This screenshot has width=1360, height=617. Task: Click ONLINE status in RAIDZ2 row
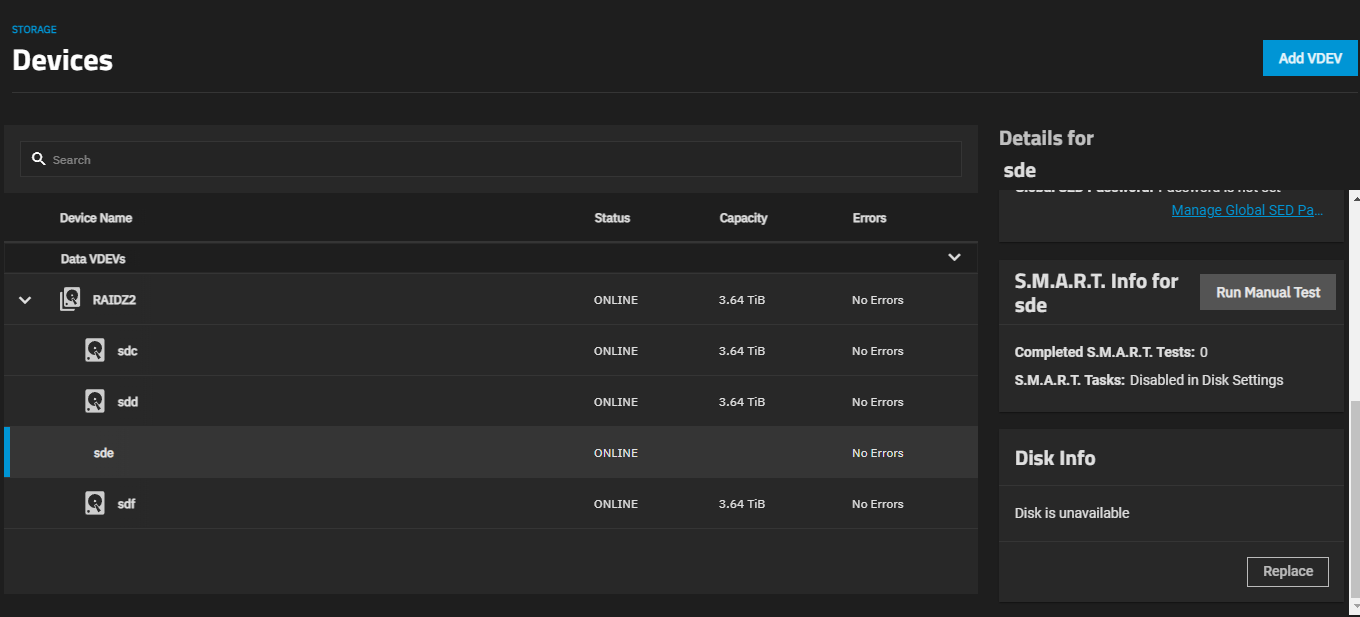[616, 300]
